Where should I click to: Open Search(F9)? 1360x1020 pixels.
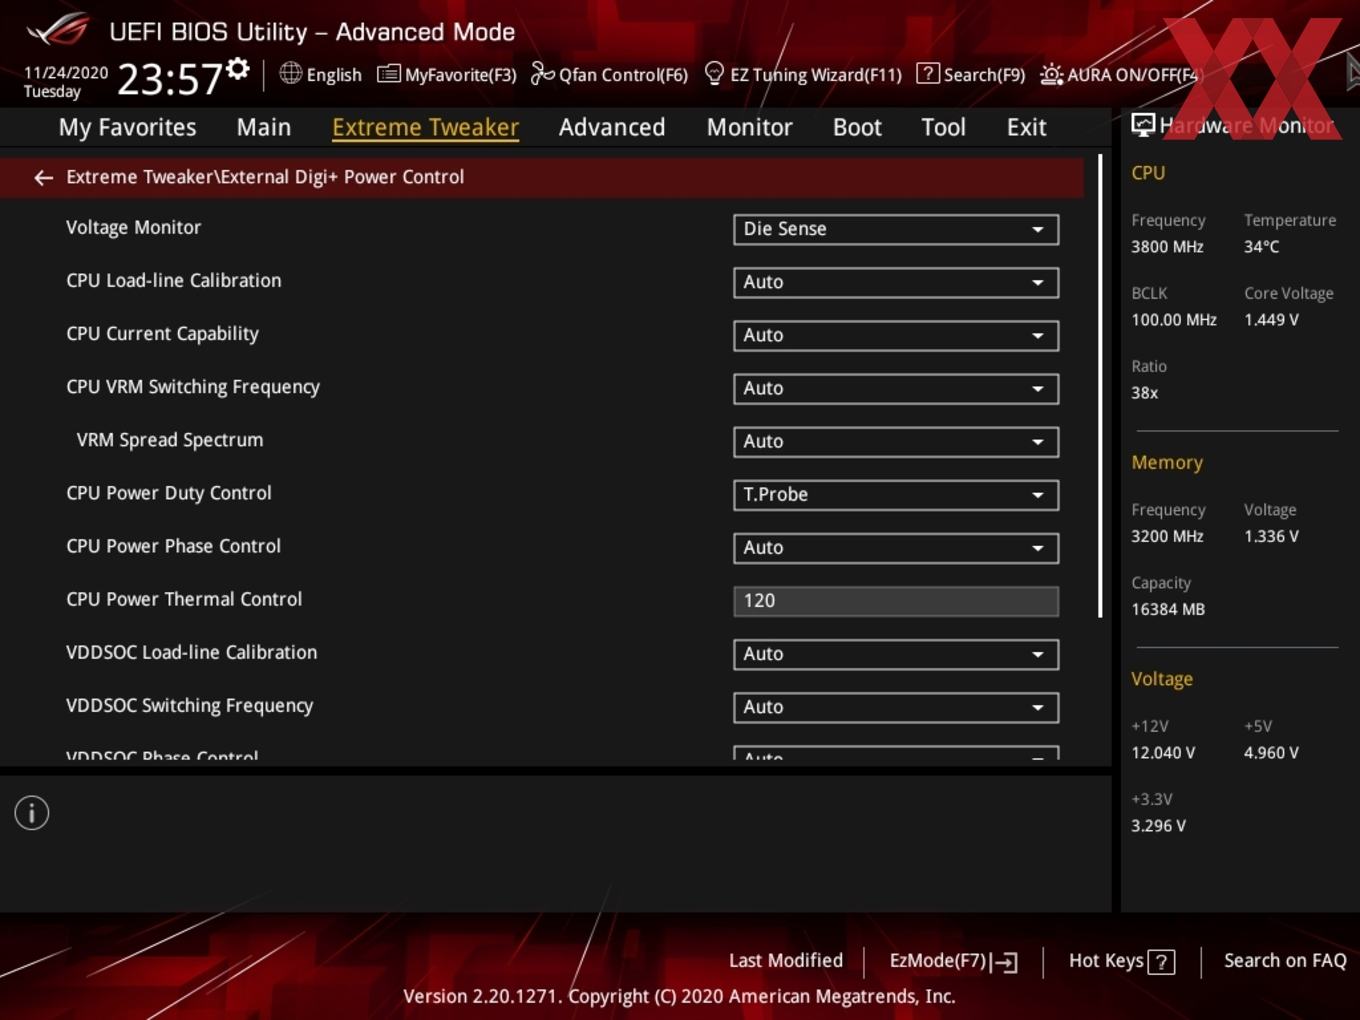(x=971, y=74)
